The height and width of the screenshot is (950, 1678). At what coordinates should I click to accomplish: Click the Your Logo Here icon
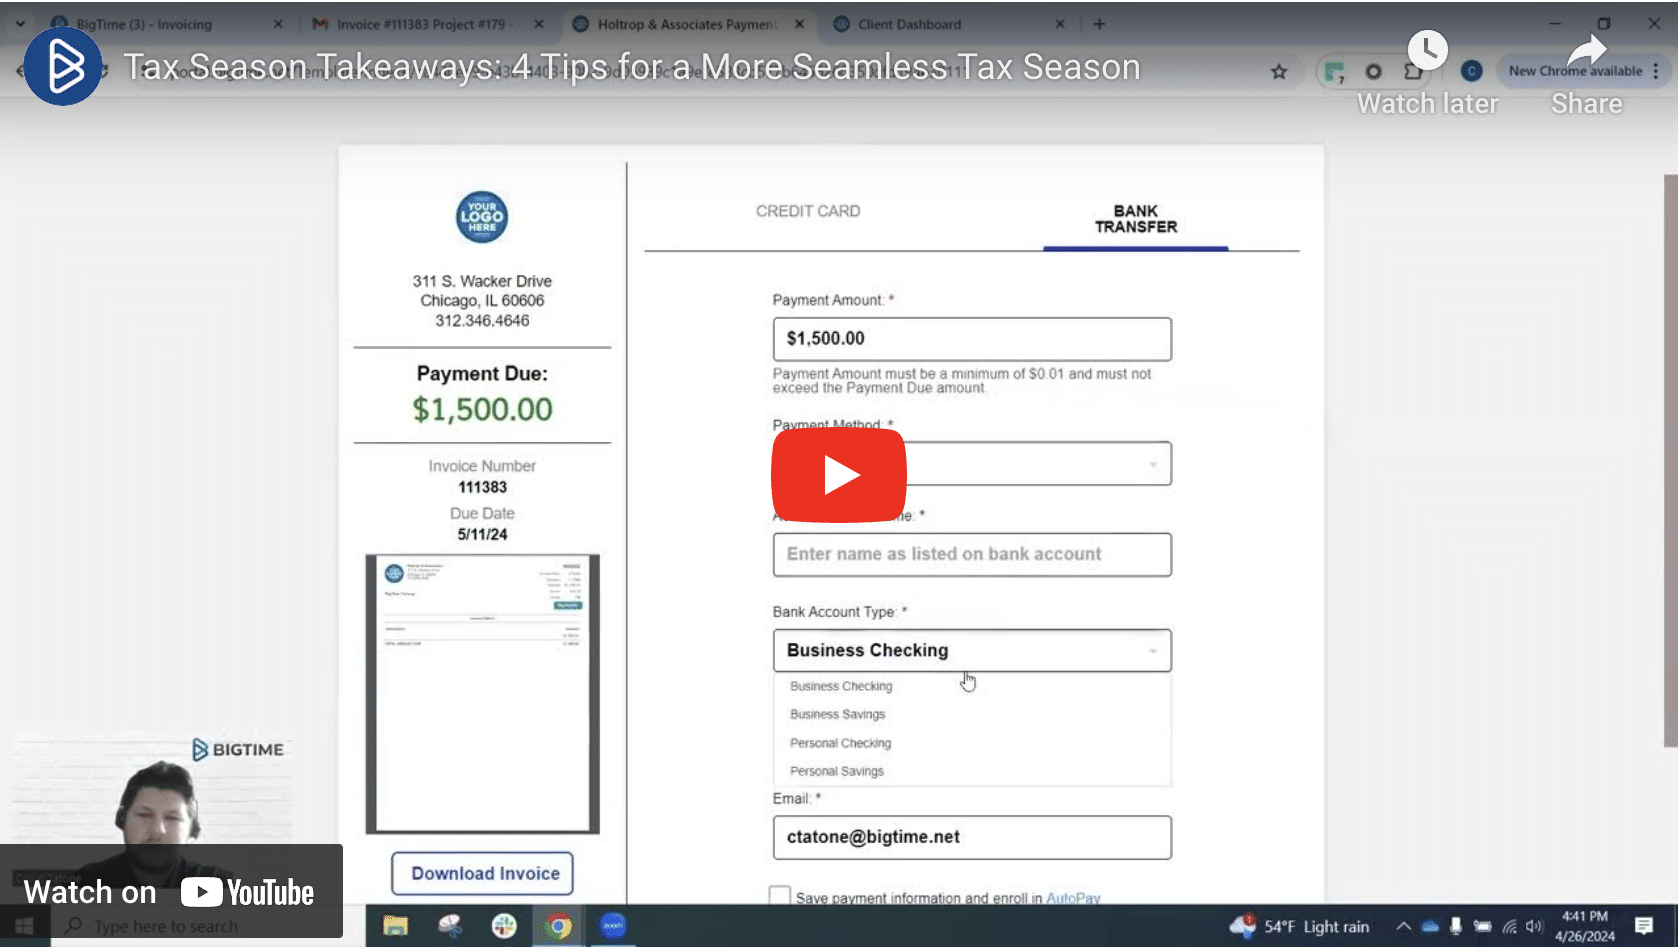(482, 217)
